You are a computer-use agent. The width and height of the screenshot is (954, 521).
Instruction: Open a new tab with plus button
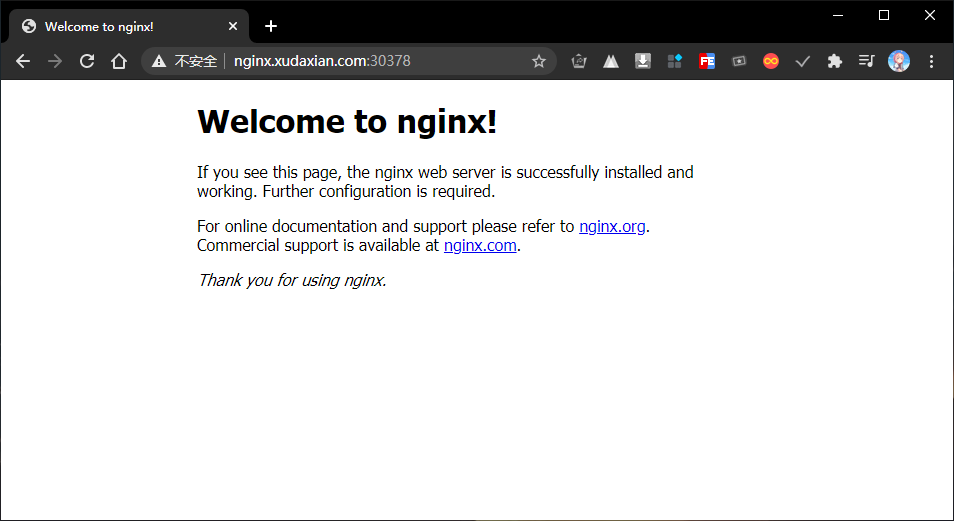(x=271, y=26)
